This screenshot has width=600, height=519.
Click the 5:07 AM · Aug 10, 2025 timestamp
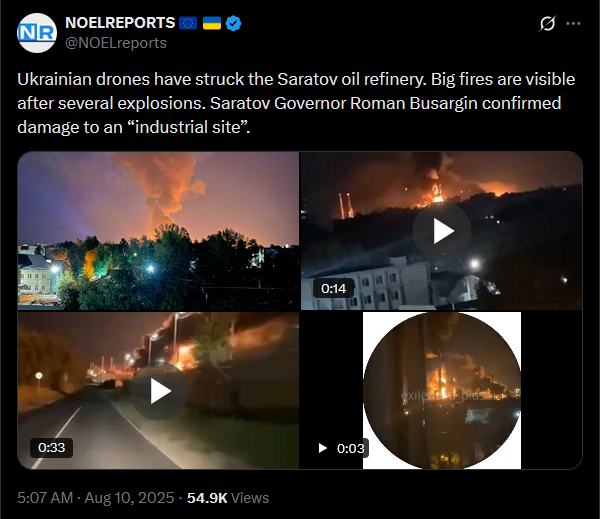[x=96, y=498]
